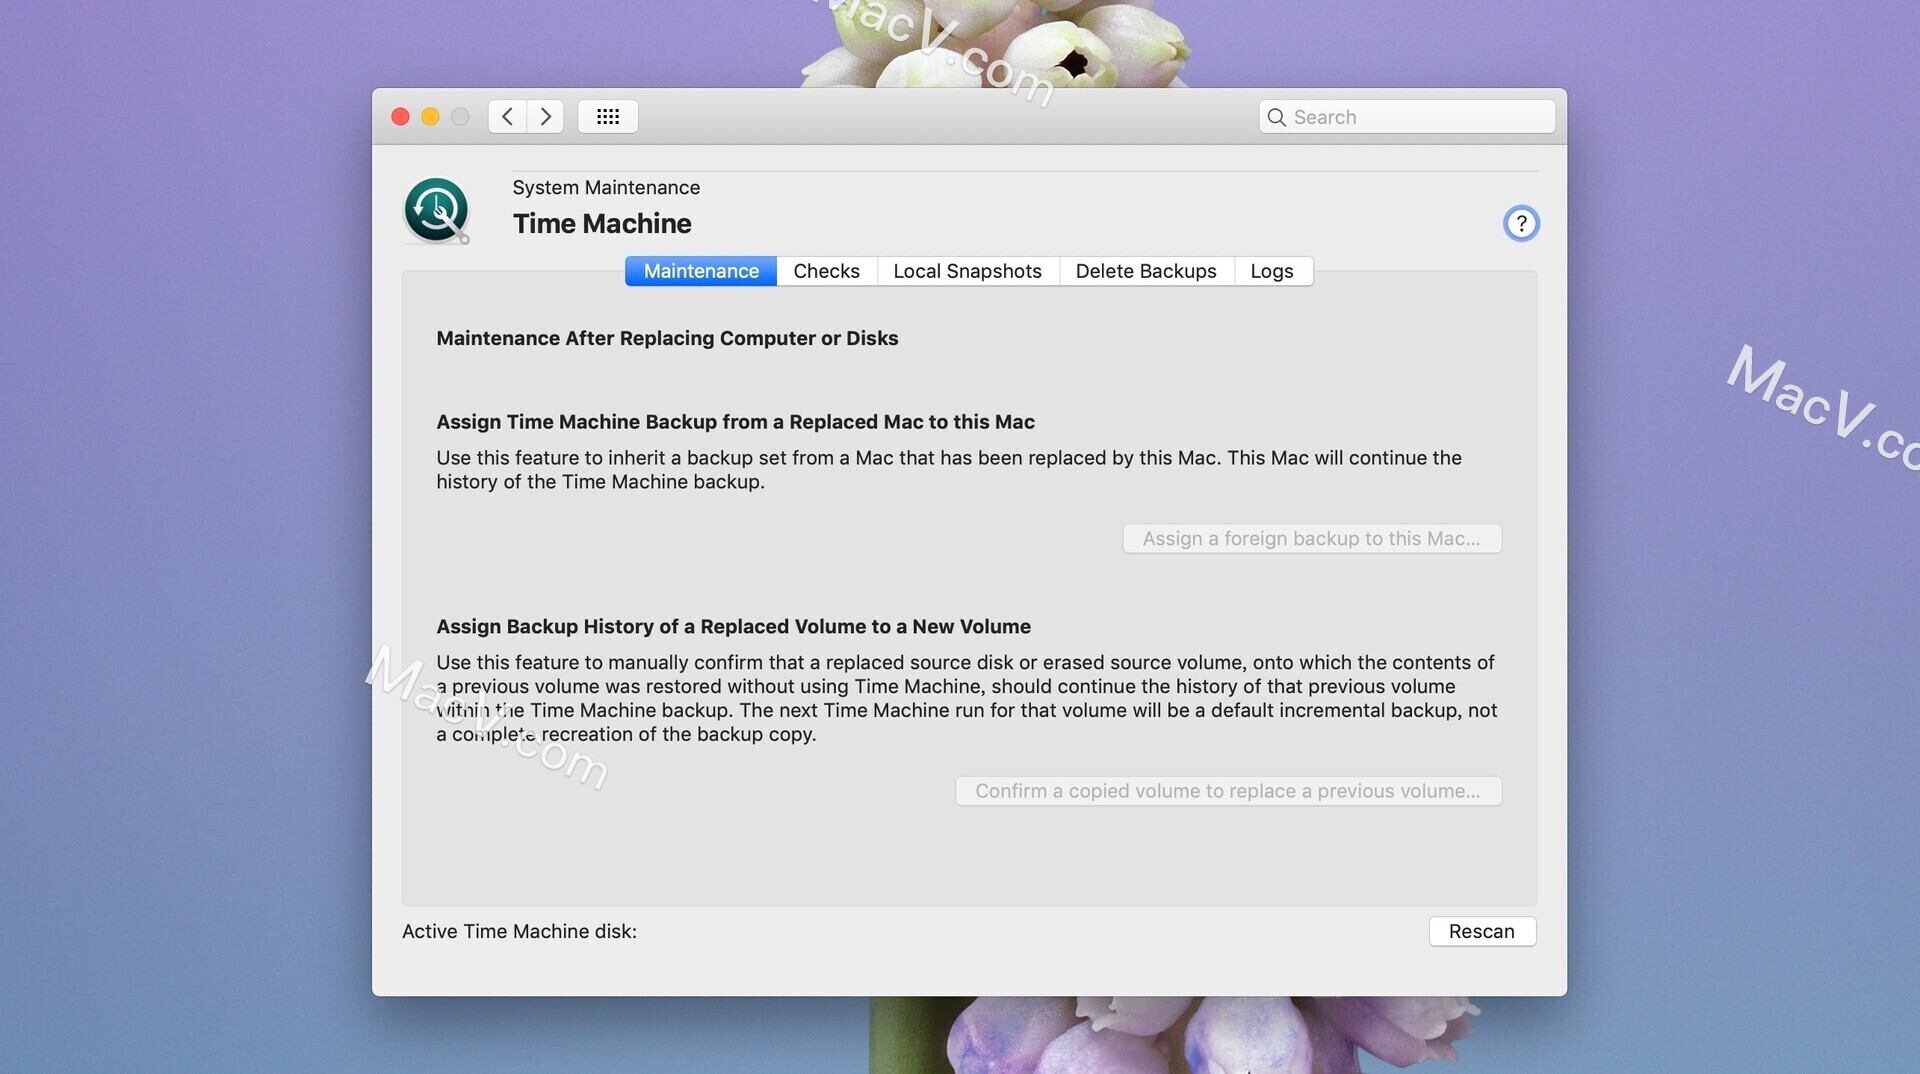Open help with the question mark button

coord(1521,223)
